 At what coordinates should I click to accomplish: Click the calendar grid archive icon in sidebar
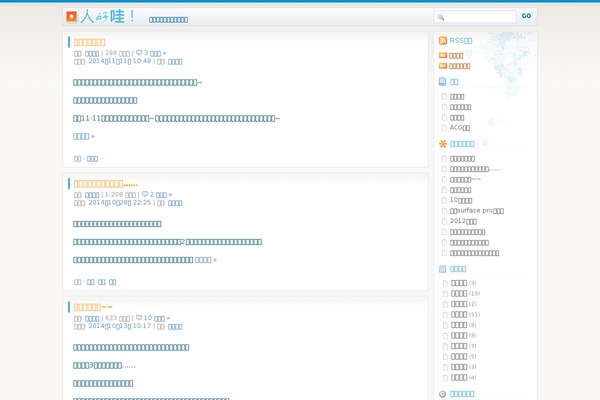coord(443,269)
